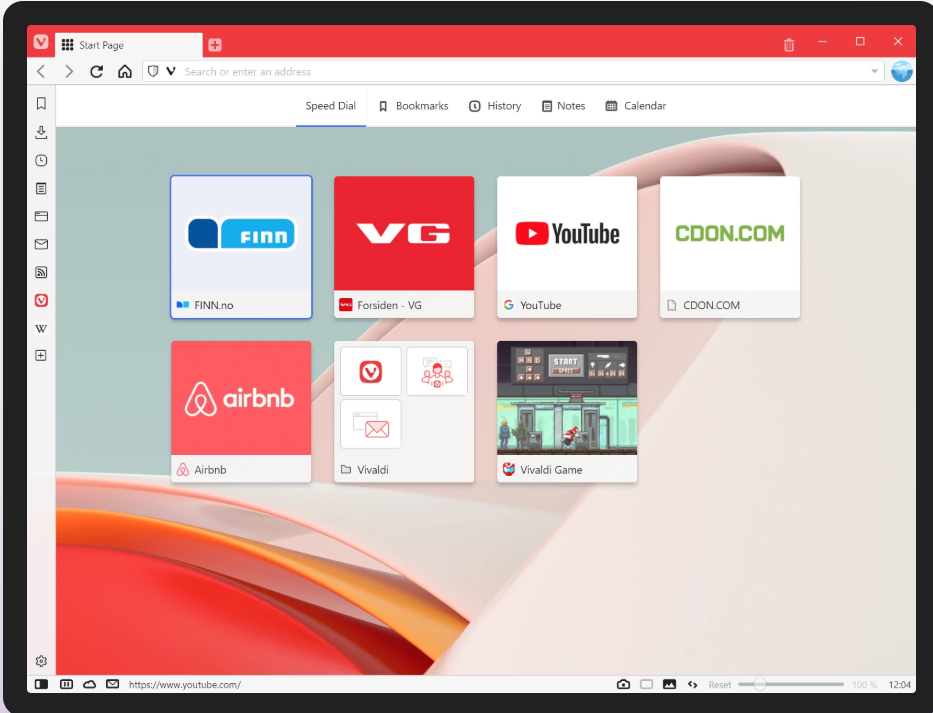Add a new web panel with the plus icon

coord(41,355)
